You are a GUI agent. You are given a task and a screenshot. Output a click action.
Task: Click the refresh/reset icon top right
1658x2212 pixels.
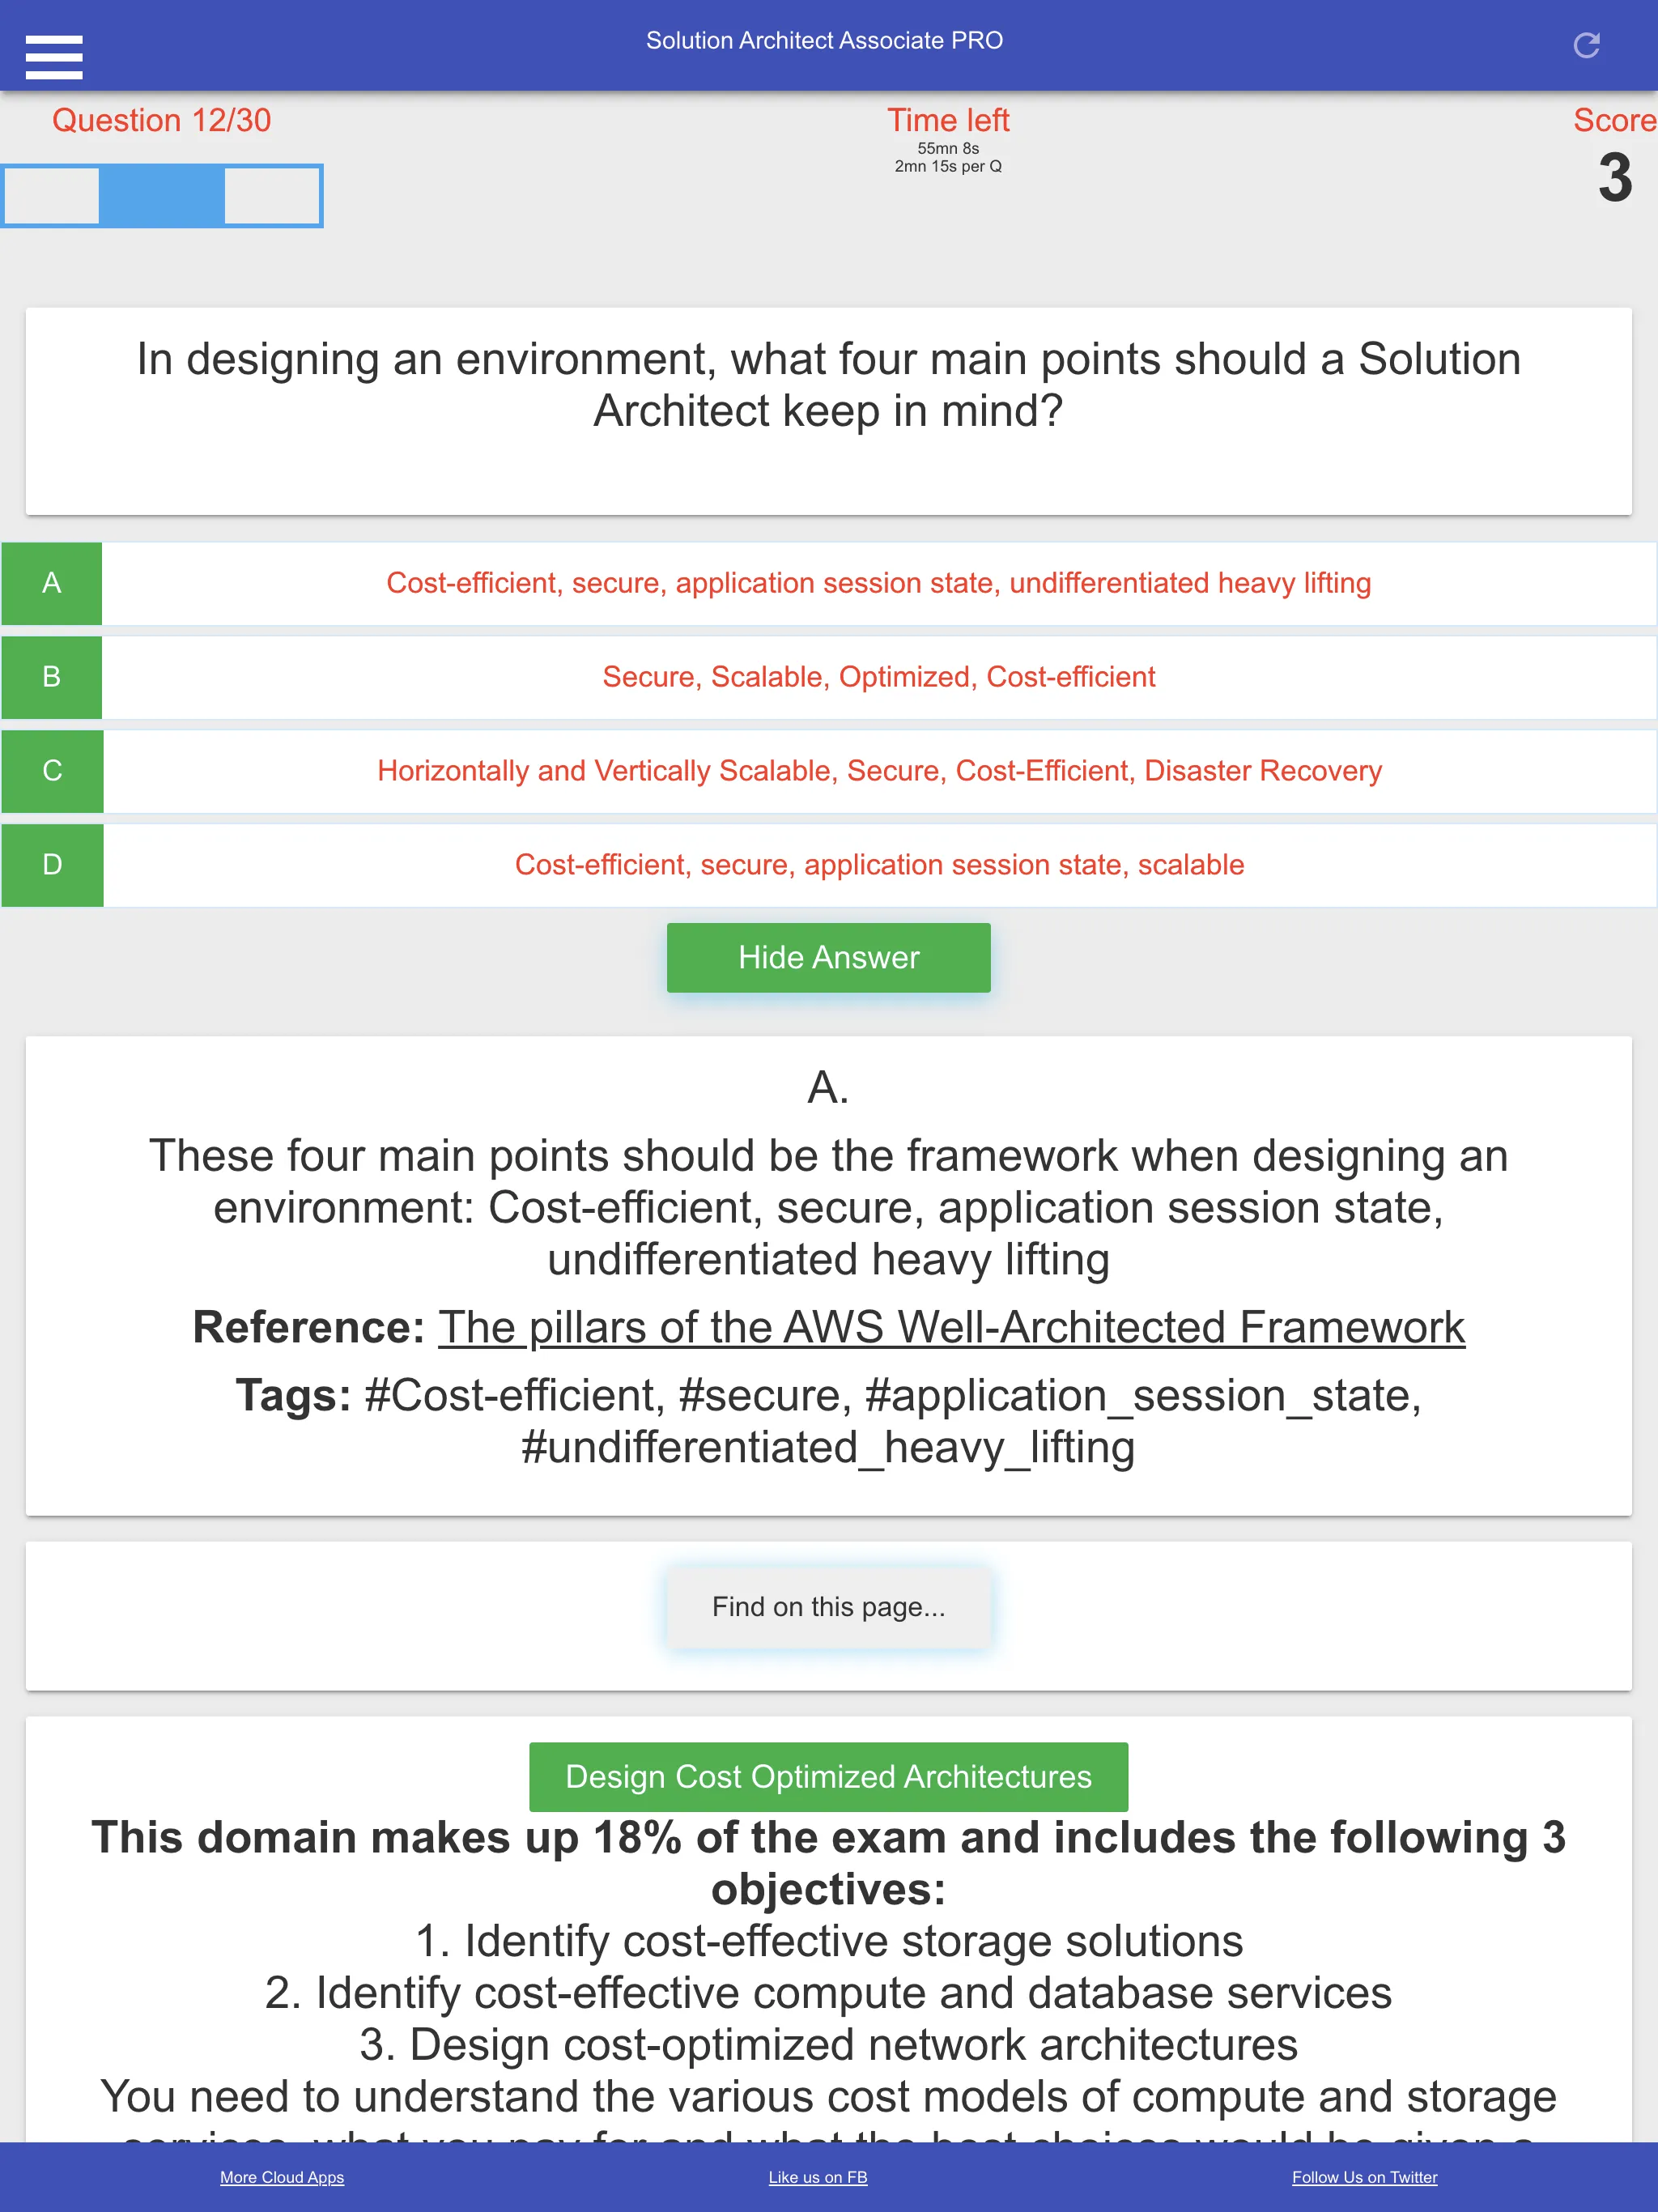point(1587,44)
